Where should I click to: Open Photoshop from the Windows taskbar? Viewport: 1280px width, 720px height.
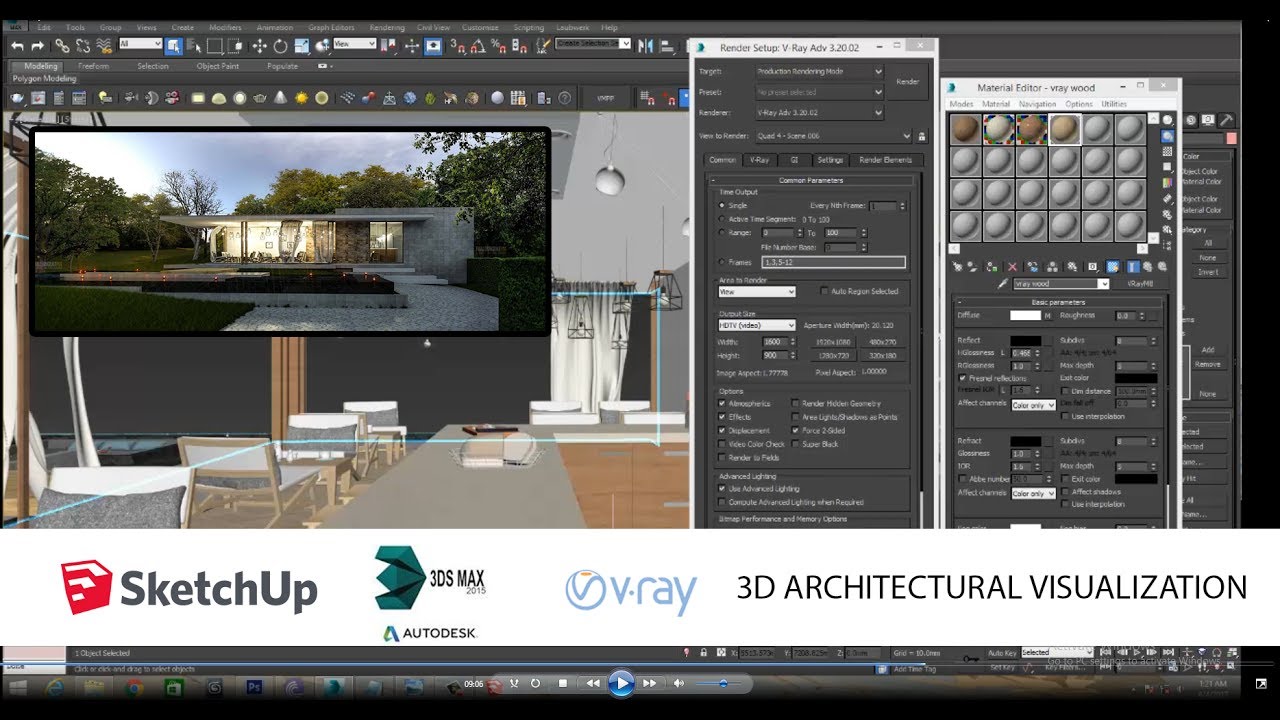tap(254, 687)
